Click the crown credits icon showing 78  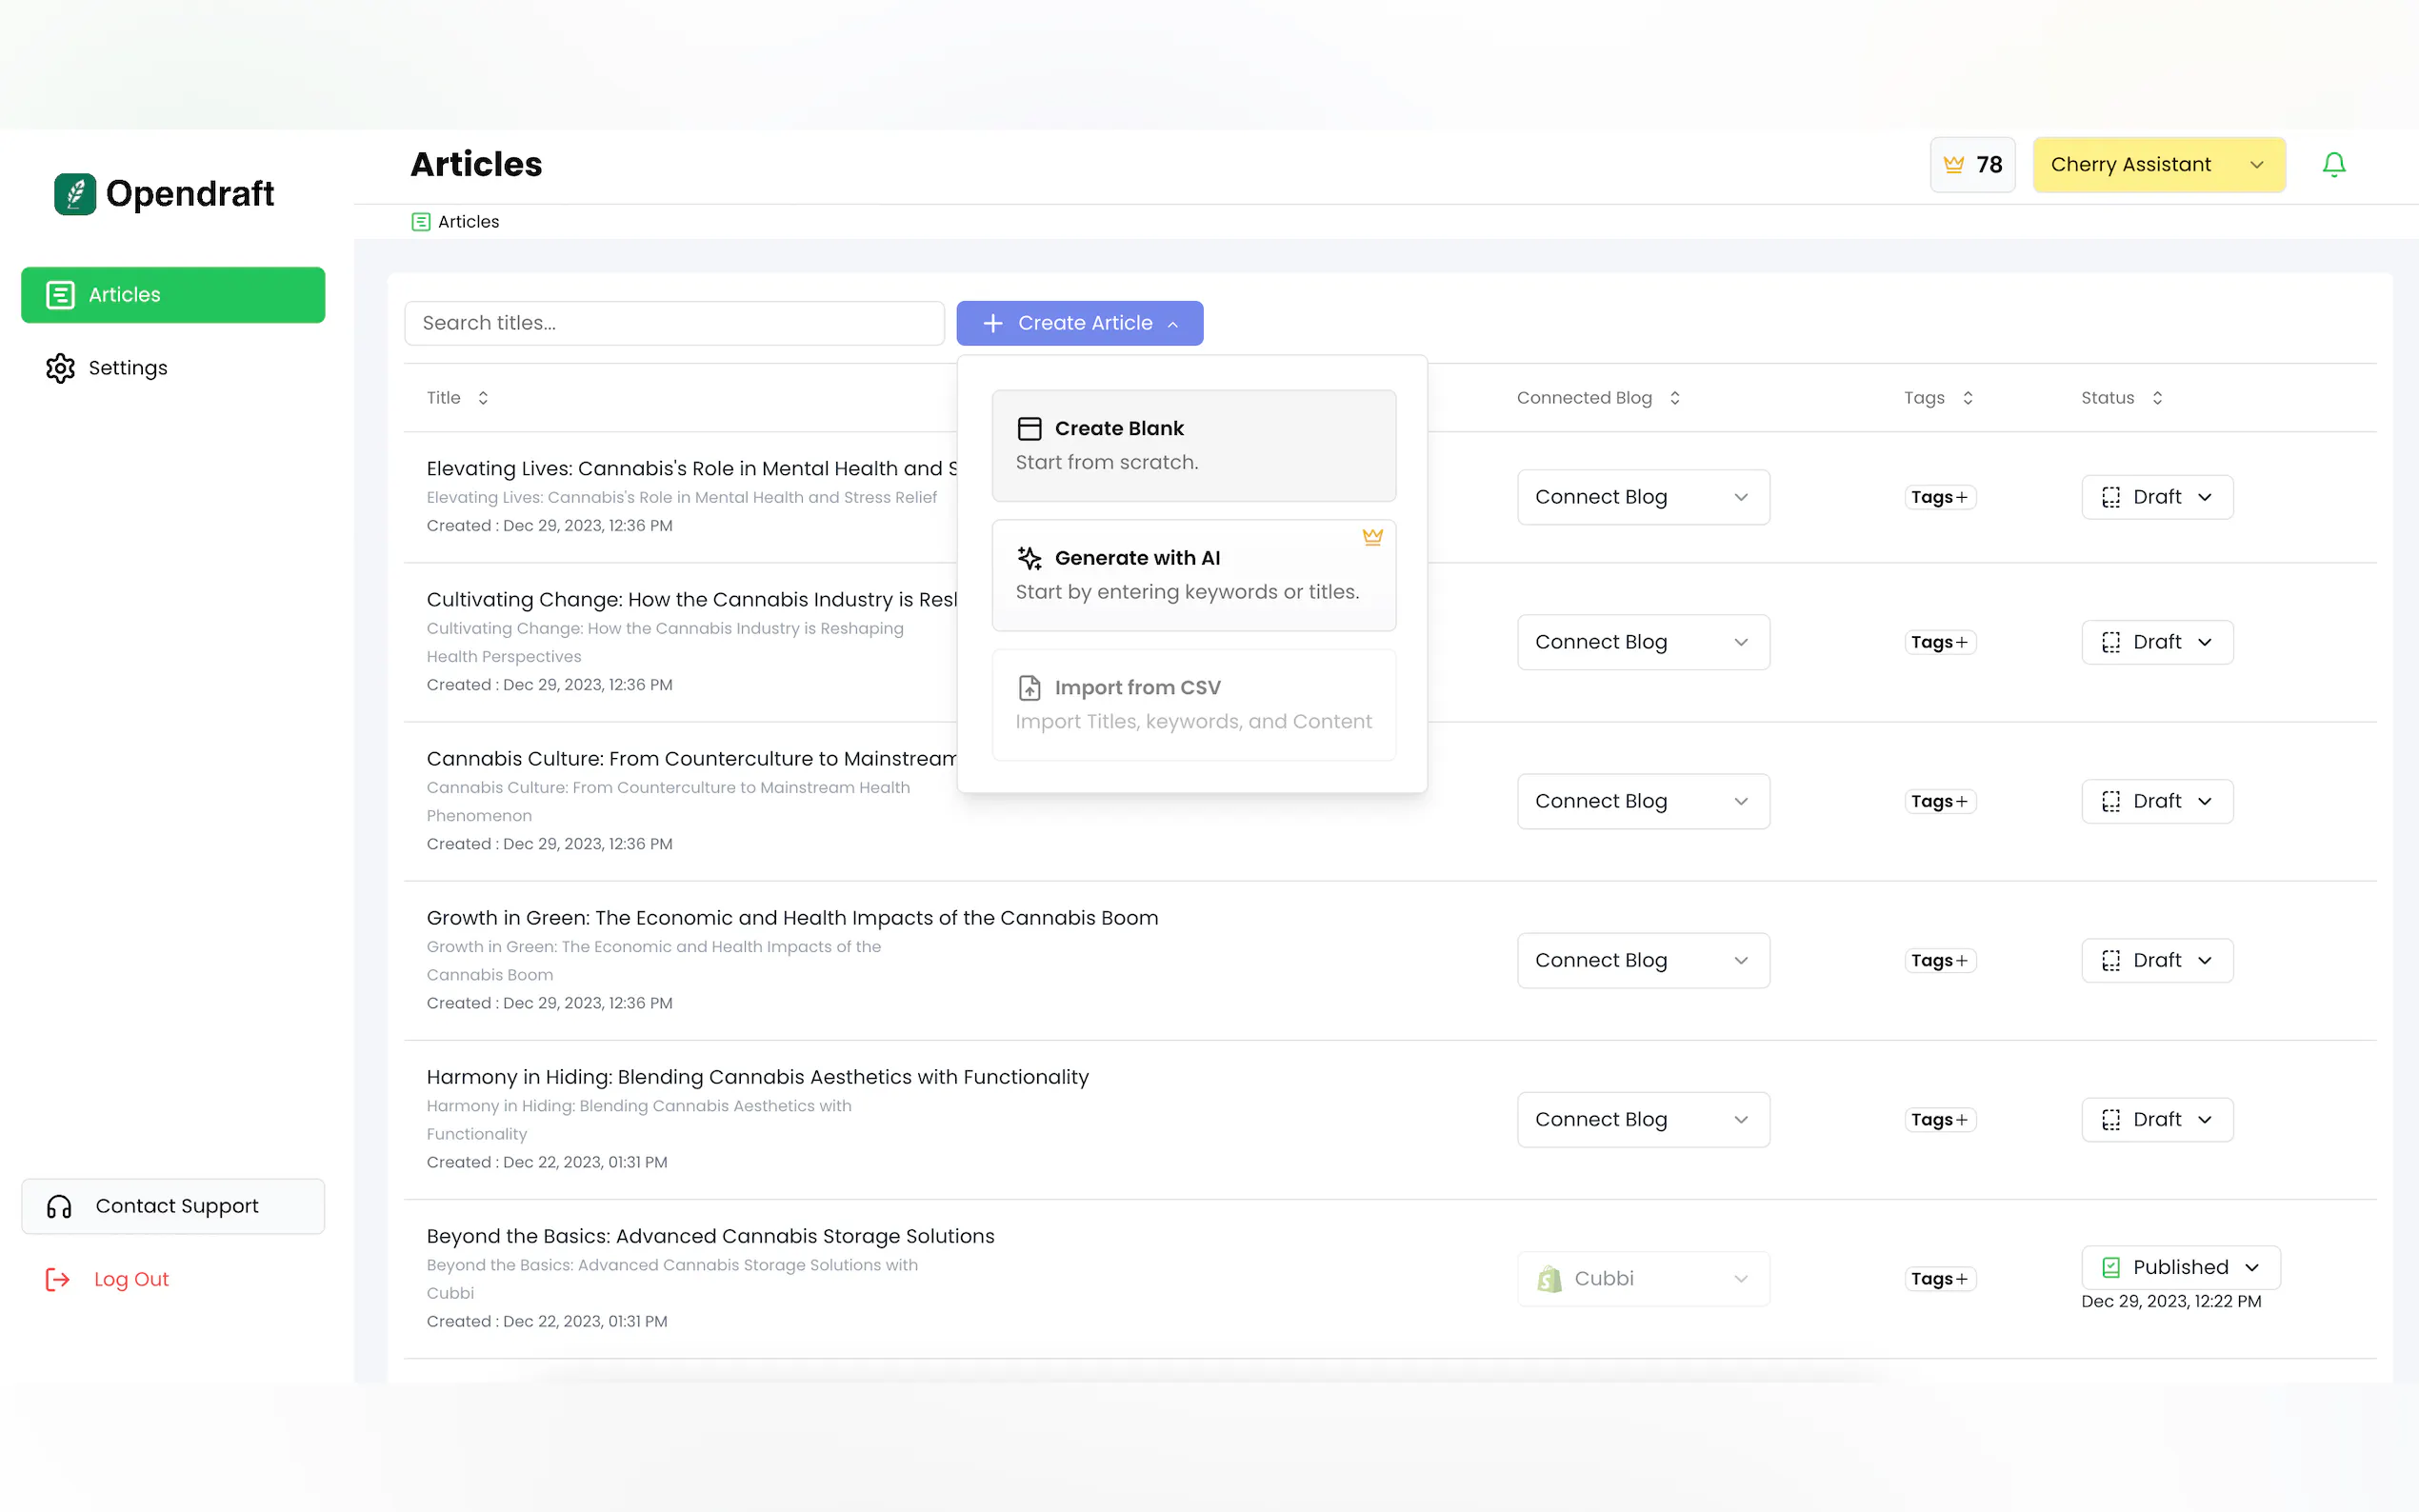point(1952,165)
